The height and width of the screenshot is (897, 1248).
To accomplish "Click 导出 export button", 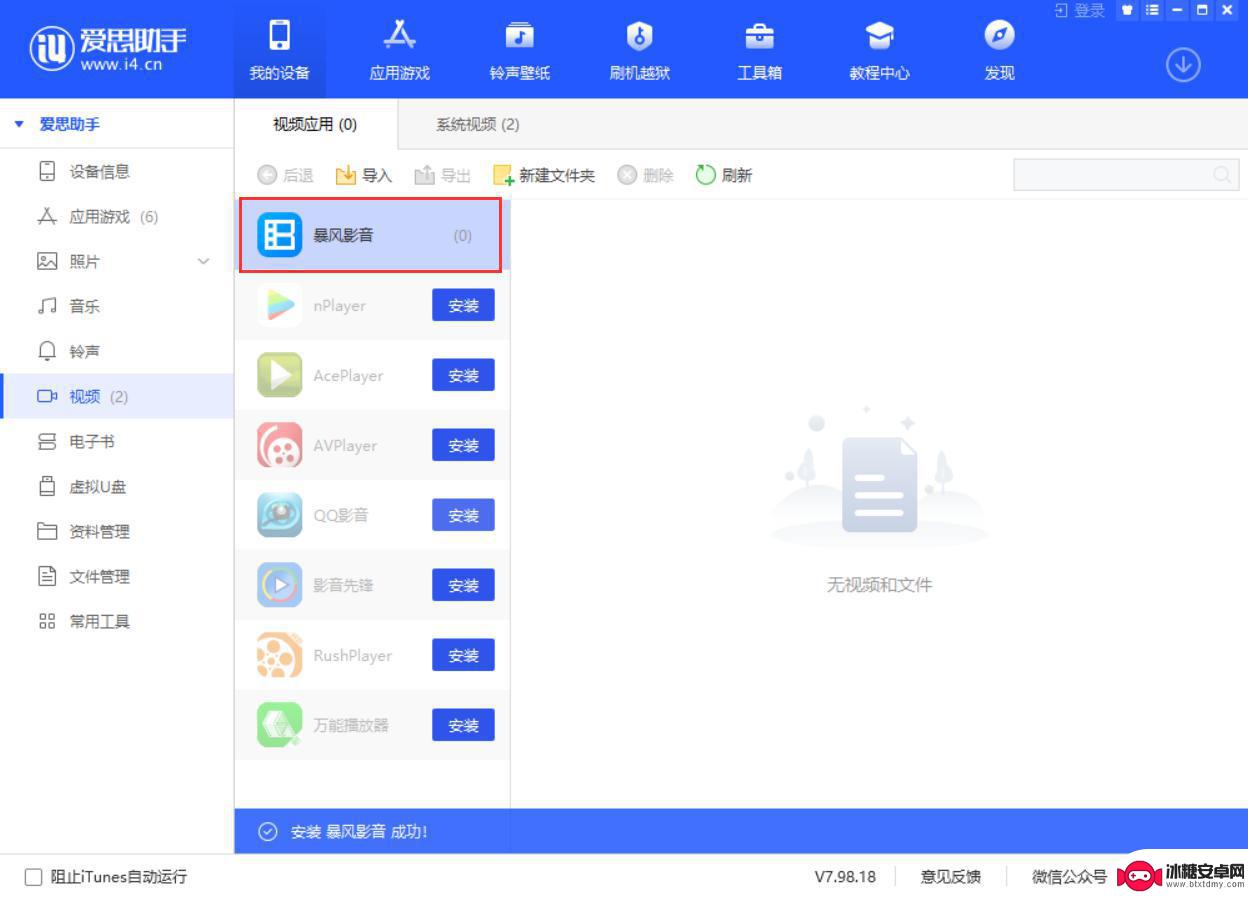I will click(442, 175).
